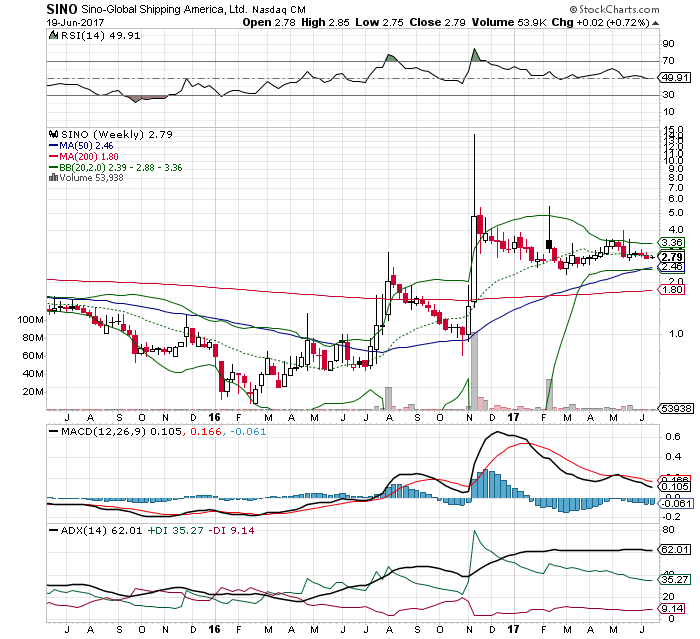Viewport: 700px width, 639px height.
Task: Click the Open 2.78 value
Action: click(x=269, y=22)
